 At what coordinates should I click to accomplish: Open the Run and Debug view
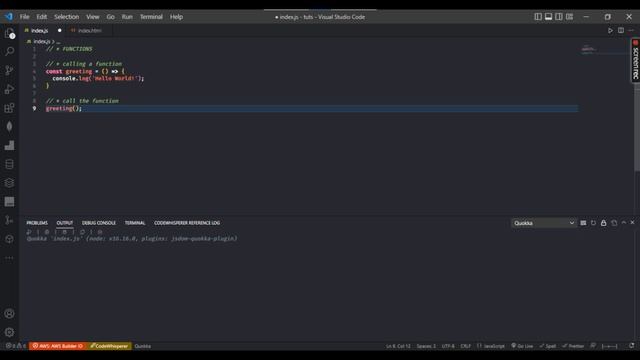pyautogui.click(x=9, y=89)
